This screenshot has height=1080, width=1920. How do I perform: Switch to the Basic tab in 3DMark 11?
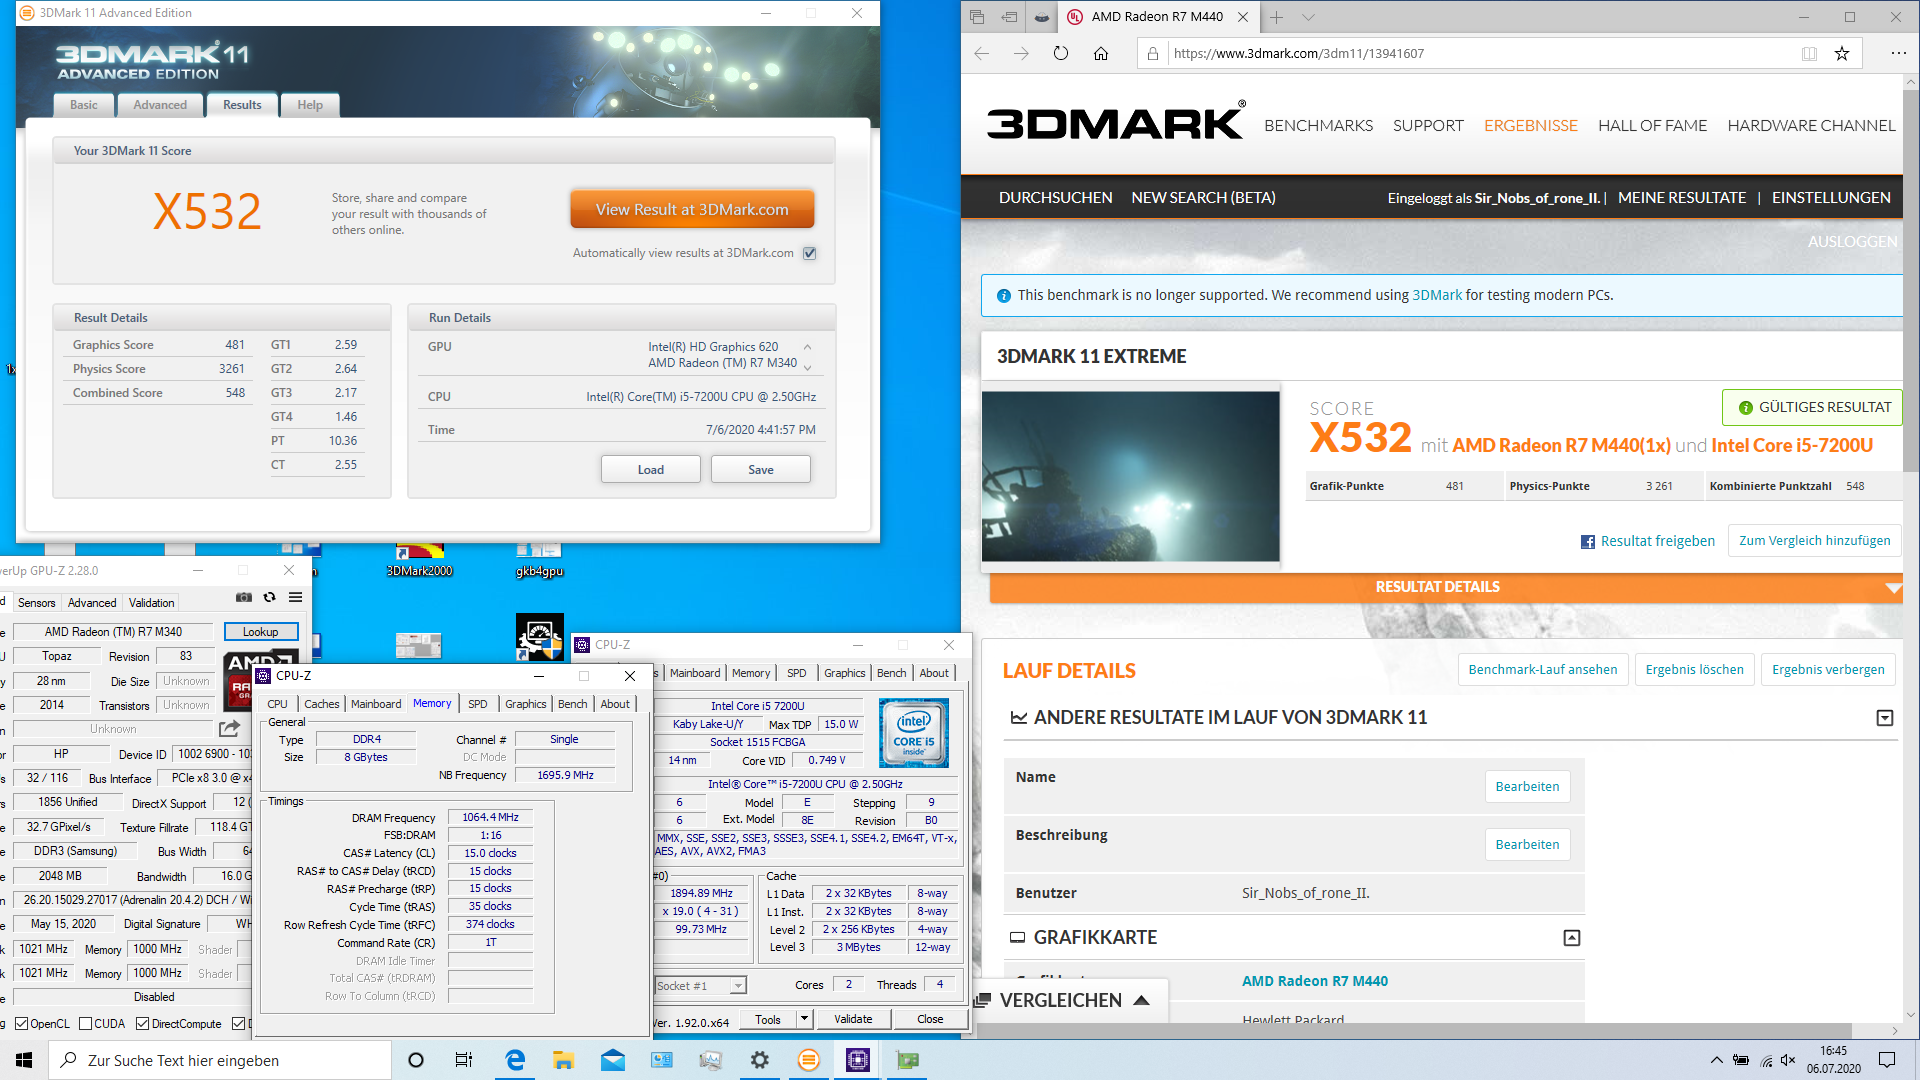(84, 105)
